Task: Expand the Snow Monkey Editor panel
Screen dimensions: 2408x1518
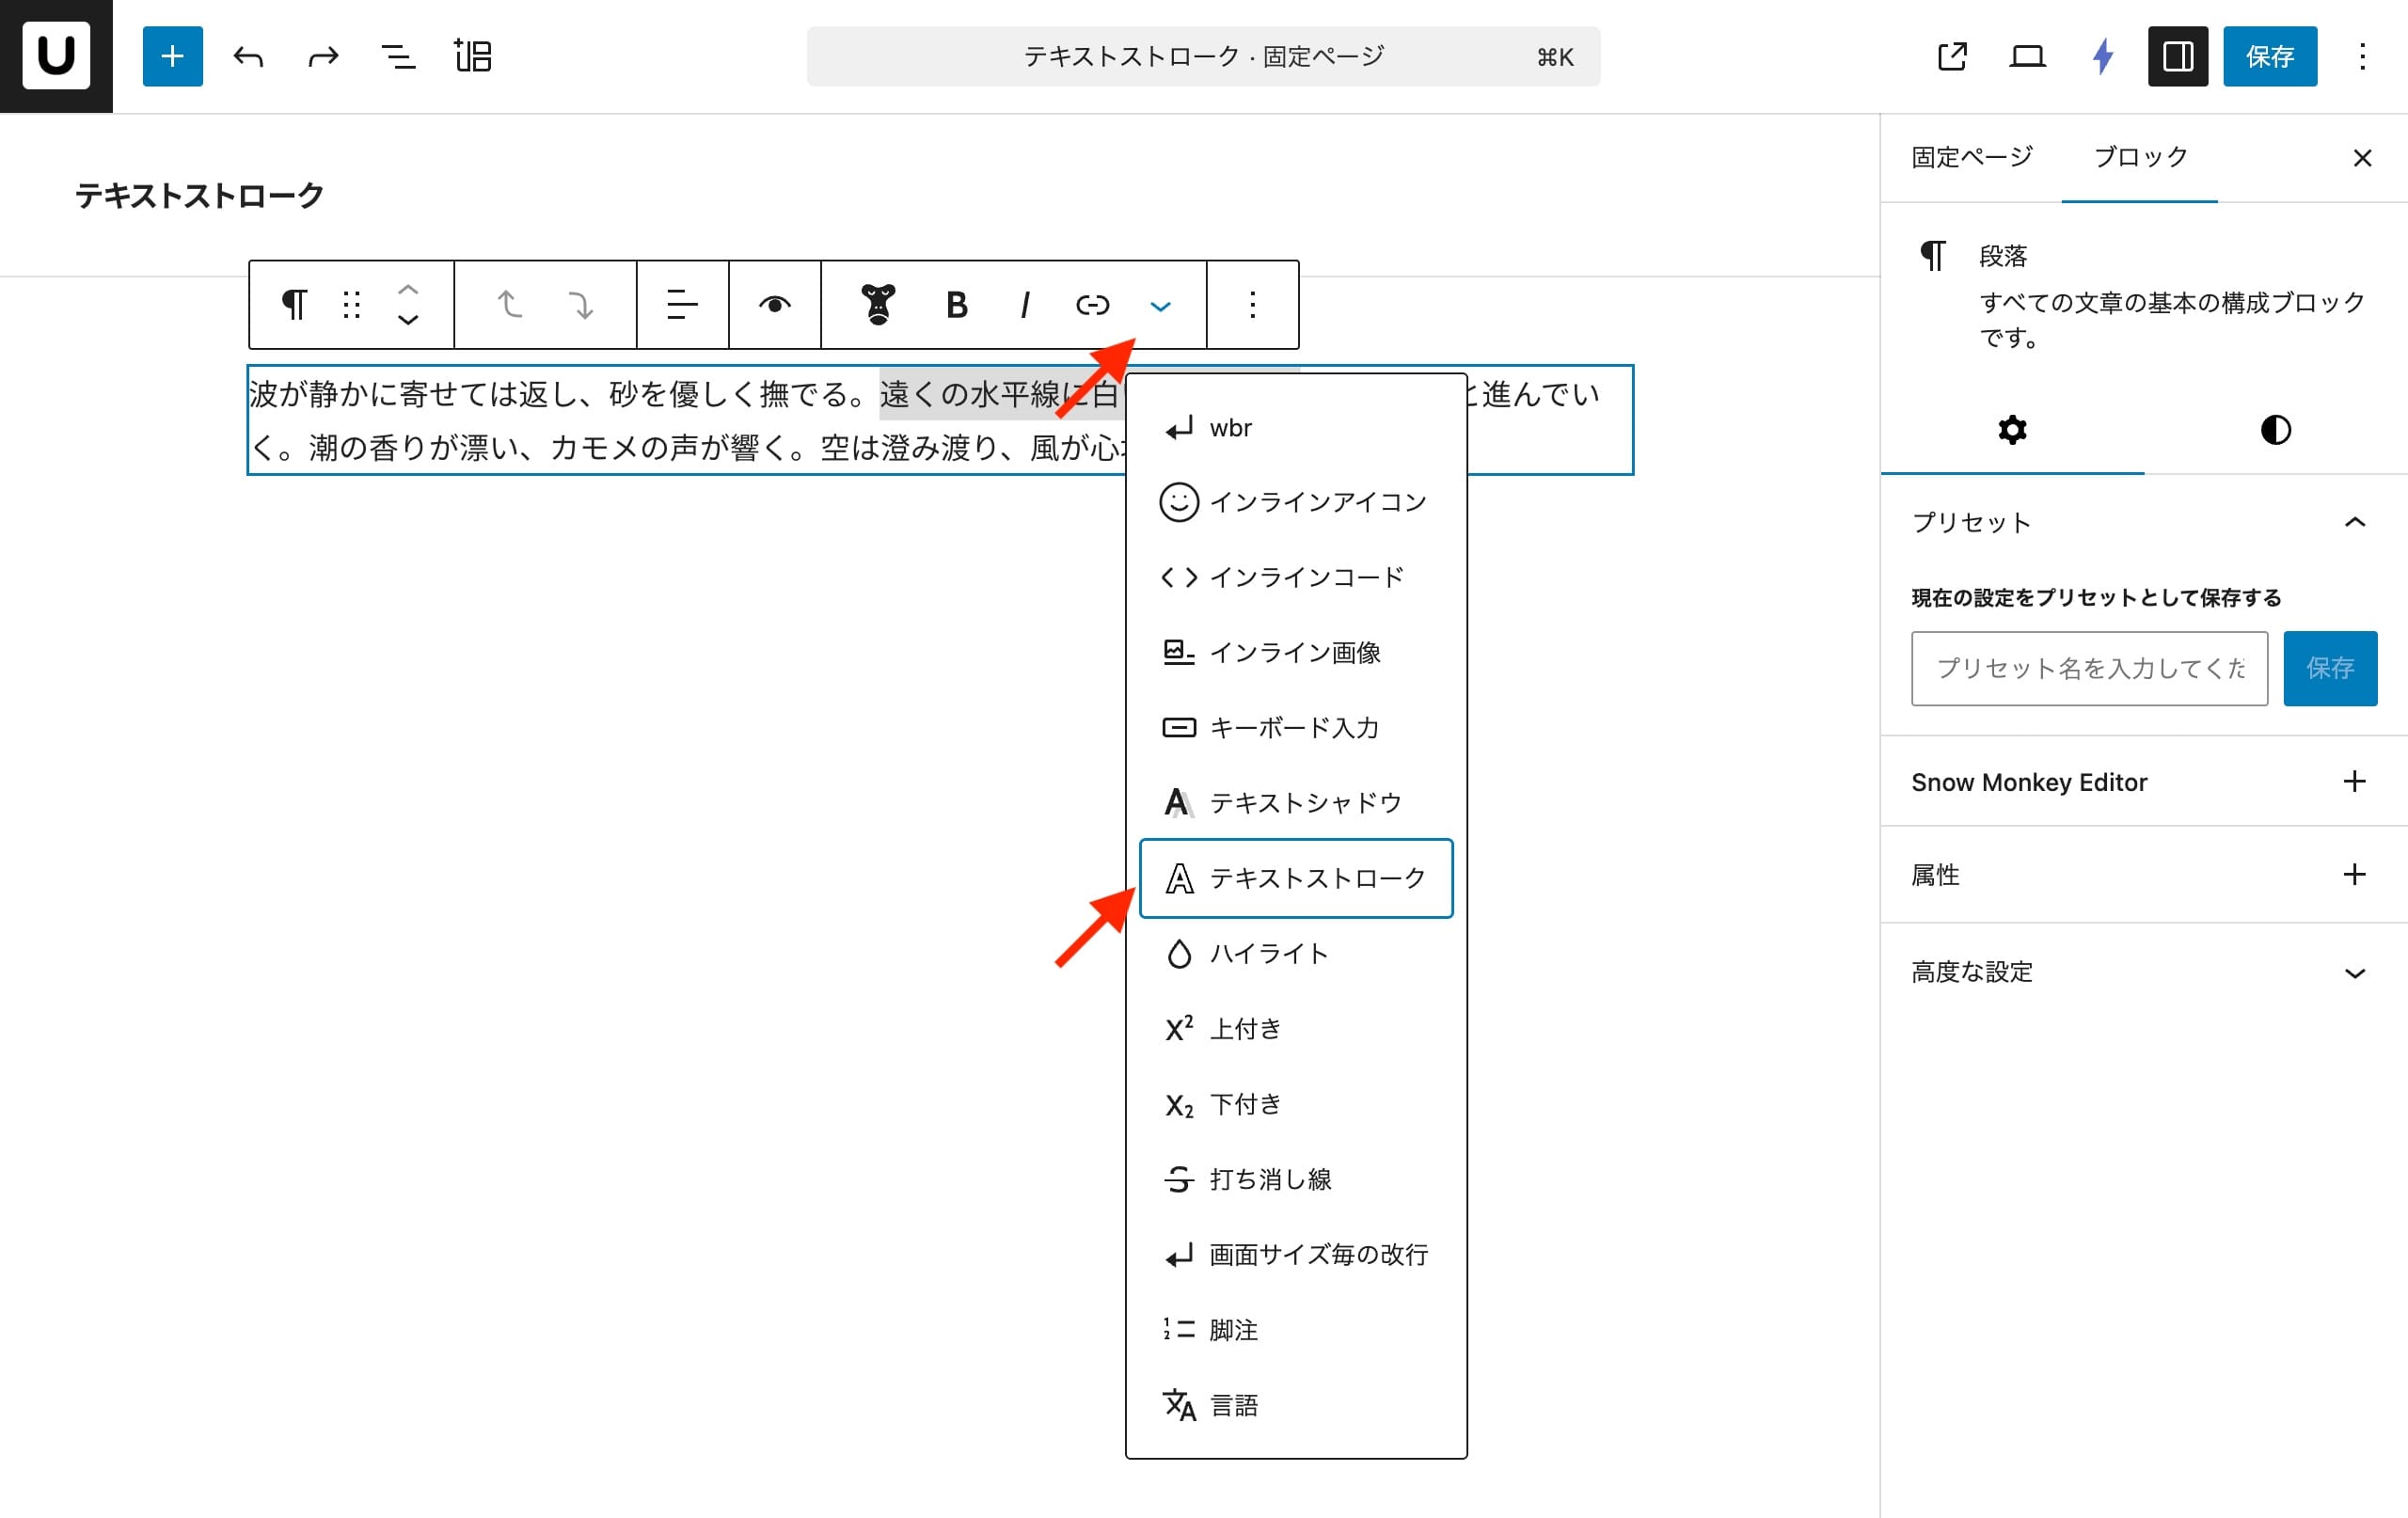Action: (2354, 782)
